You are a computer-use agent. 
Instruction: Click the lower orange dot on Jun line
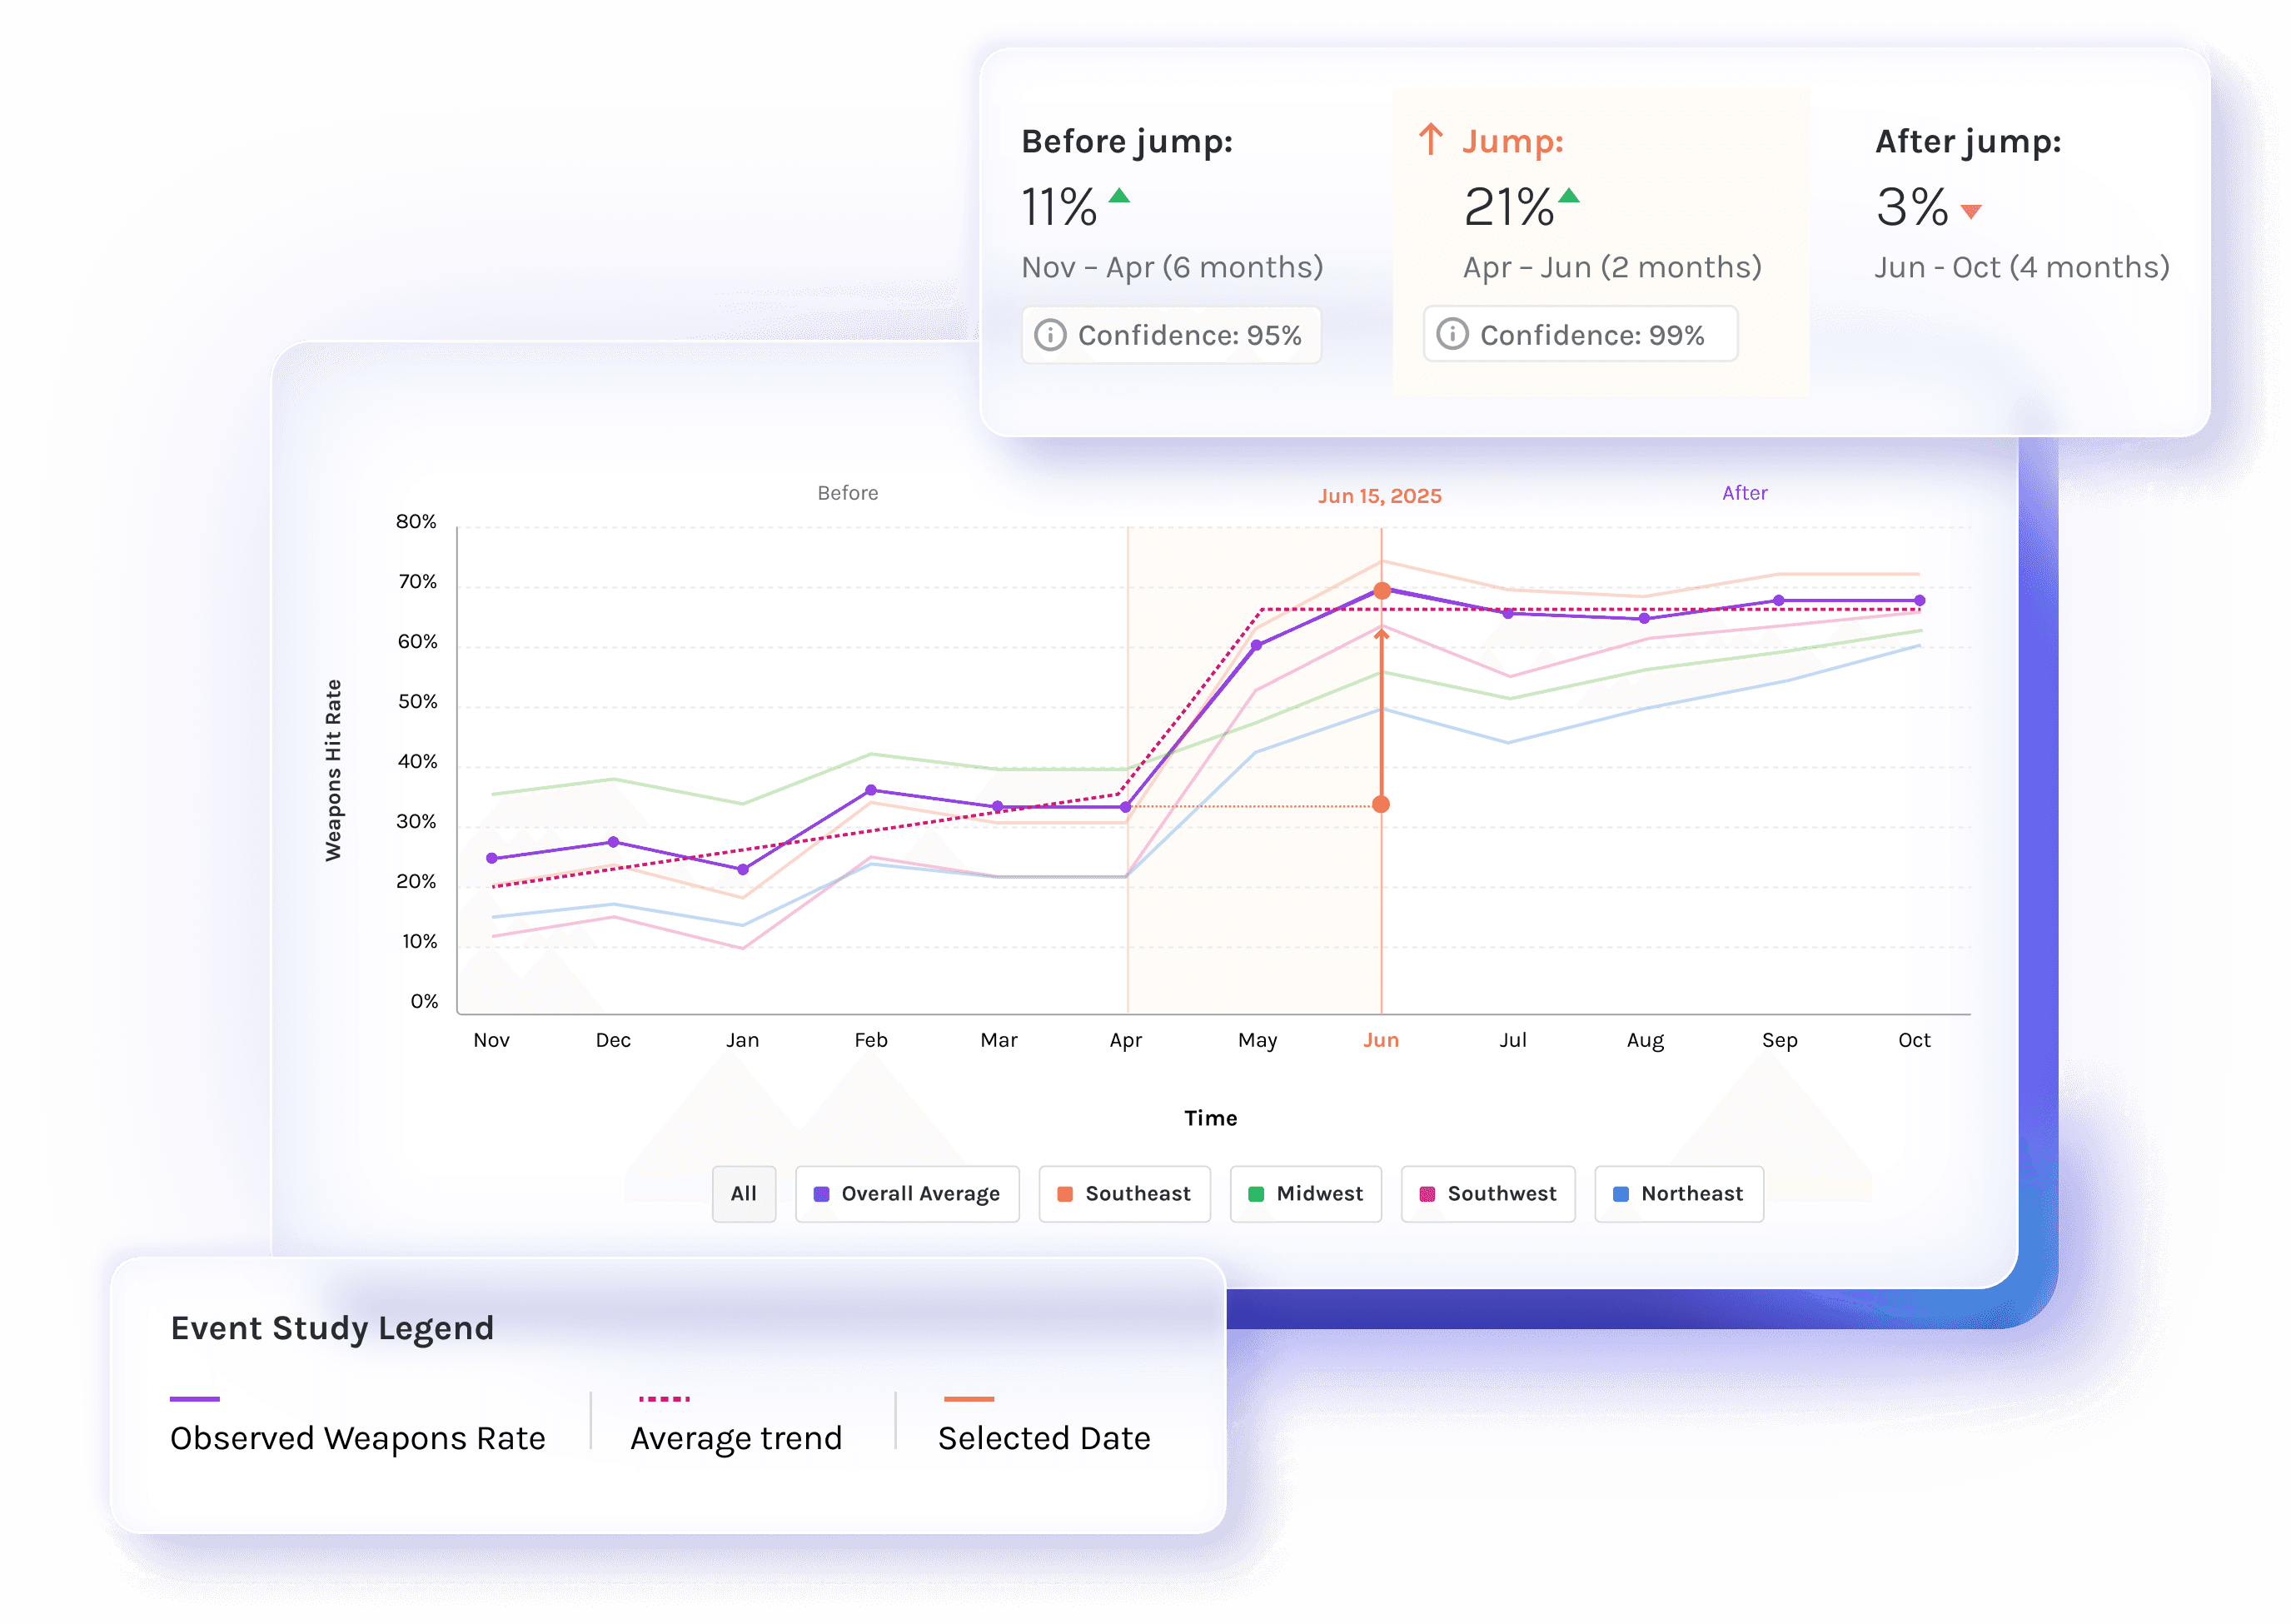click(1381, 804)
